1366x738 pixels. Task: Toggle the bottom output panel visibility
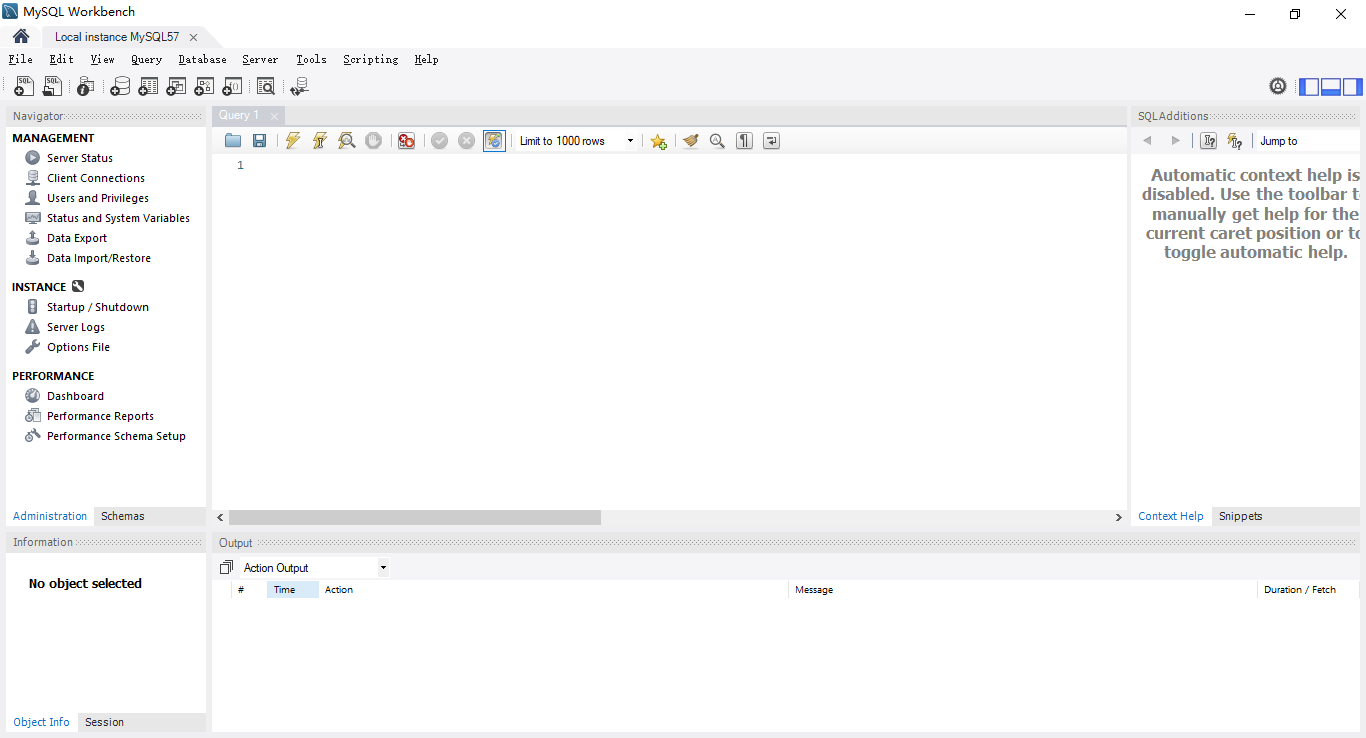click(1331, 87)
